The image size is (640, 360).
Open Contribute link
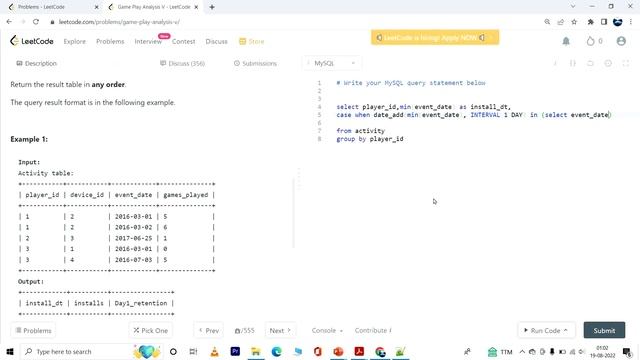click(373, 331)
